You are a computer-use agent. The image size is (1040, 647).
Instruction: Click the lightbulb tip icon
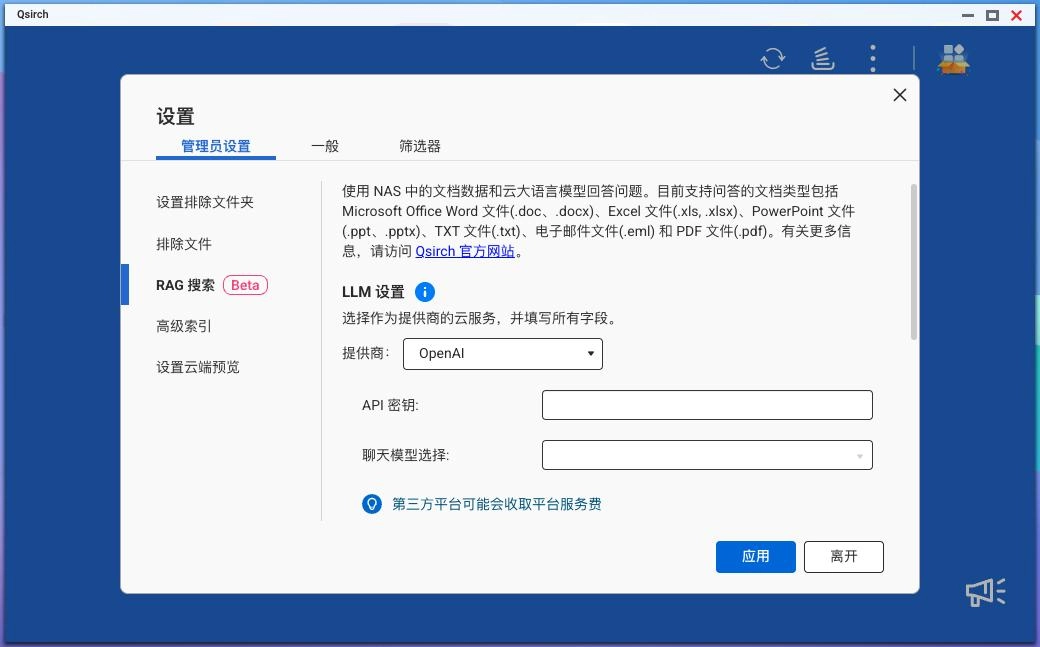point(372,504)
